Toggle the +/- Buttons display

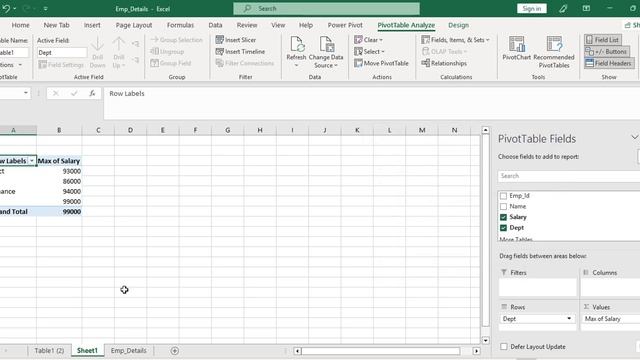(607, 51)
